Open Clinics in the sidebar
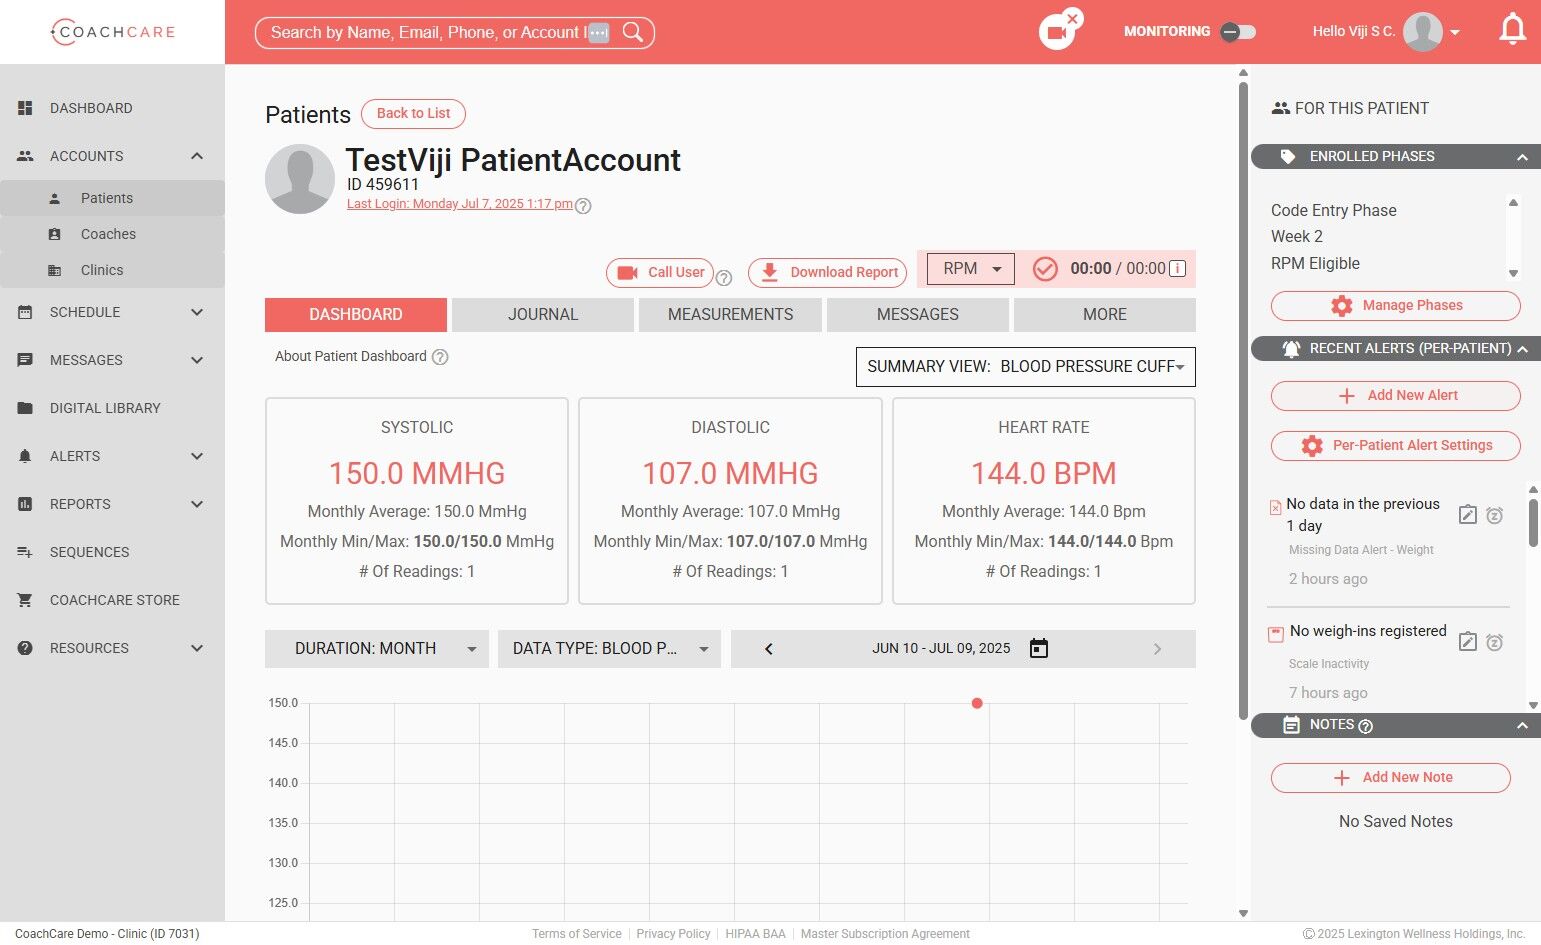 [x=112, y=270]
